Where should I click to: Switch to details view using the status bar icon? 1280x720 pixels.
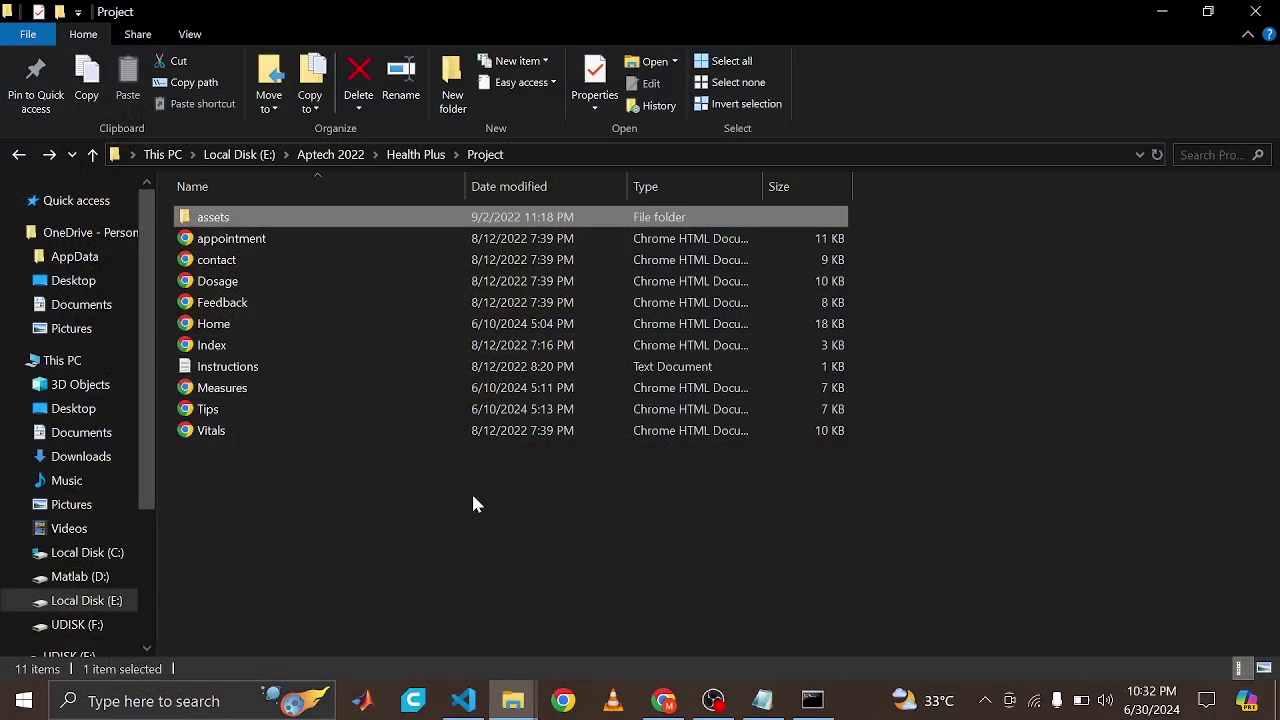pyautogui.click(x=1239, y=668)
